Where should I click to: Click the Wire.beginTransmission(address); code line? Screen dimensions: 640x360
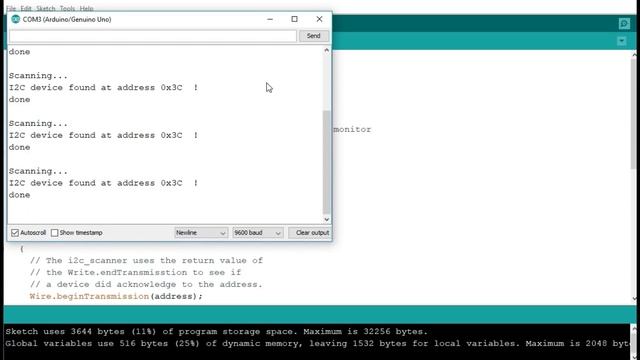coord(116,296)
